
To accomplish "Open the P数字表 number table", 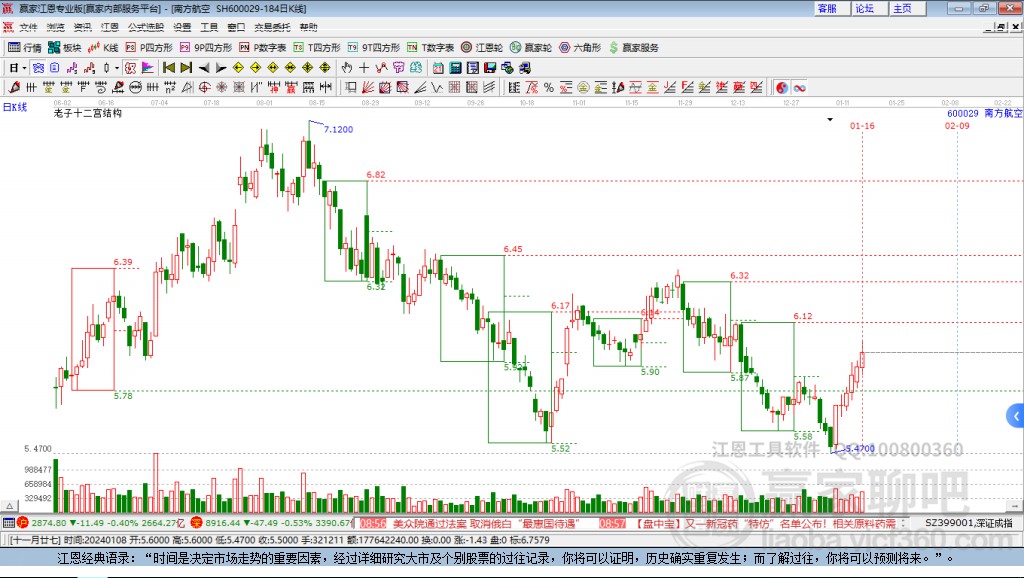I will (x=263, y=48).
